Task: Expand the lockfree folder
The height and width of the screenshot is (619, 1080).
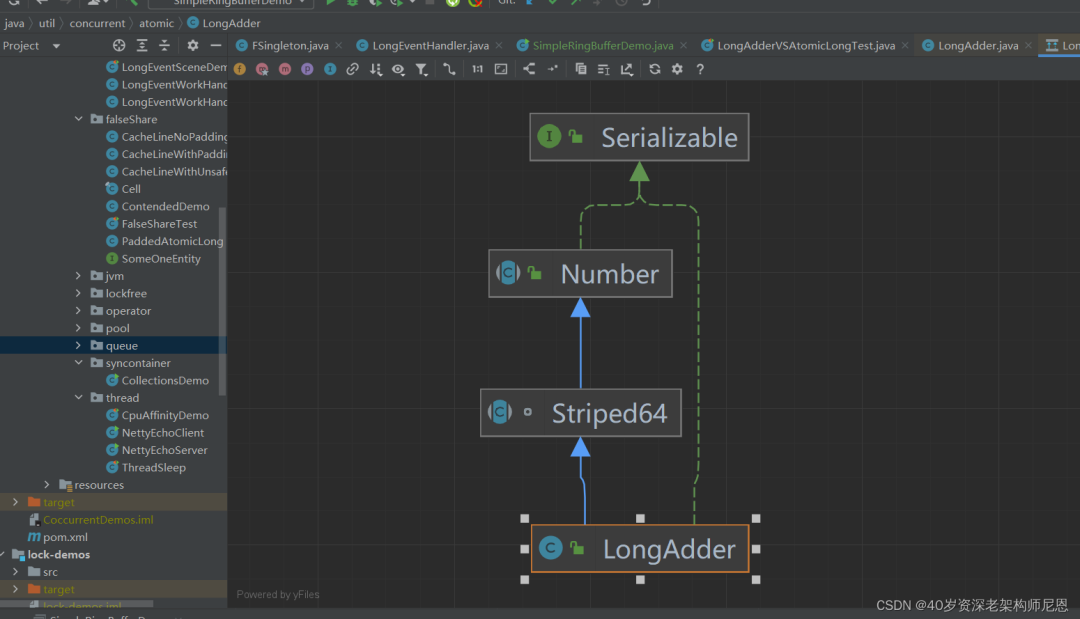Action: 79,293
